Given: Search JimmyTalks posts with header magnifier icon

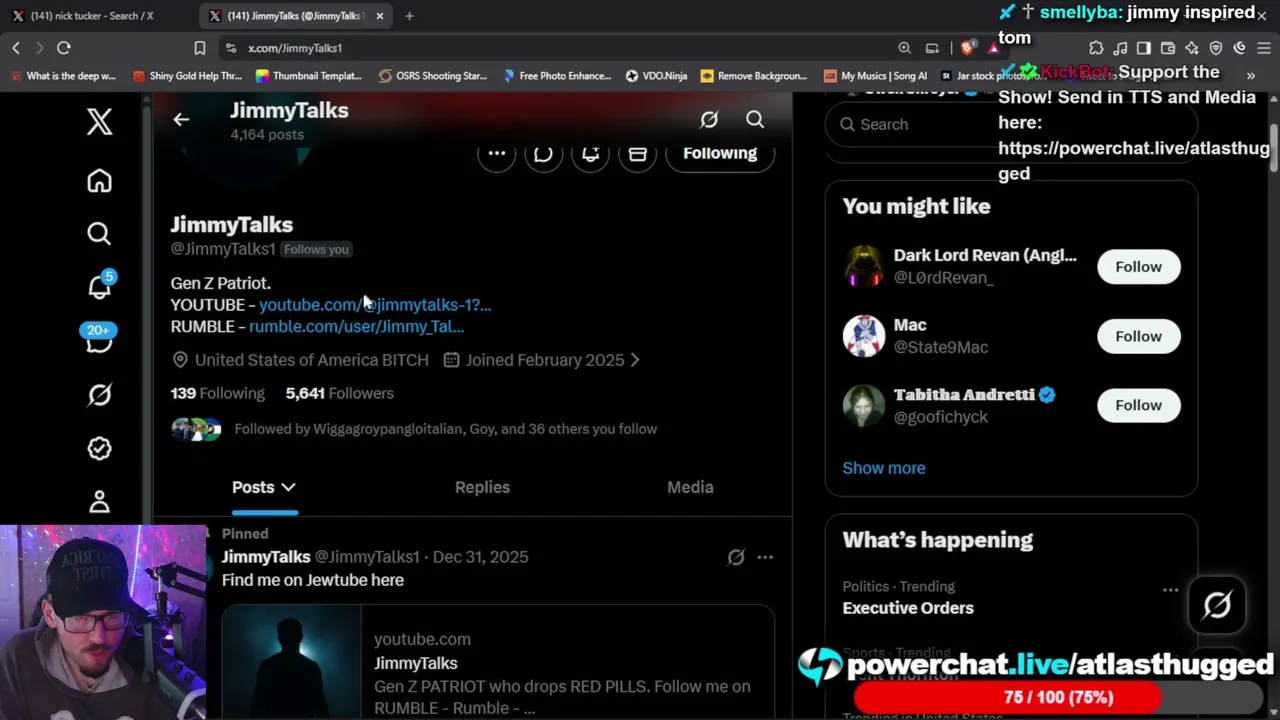Looking at the screenshot, I should (x=755, y=120).
